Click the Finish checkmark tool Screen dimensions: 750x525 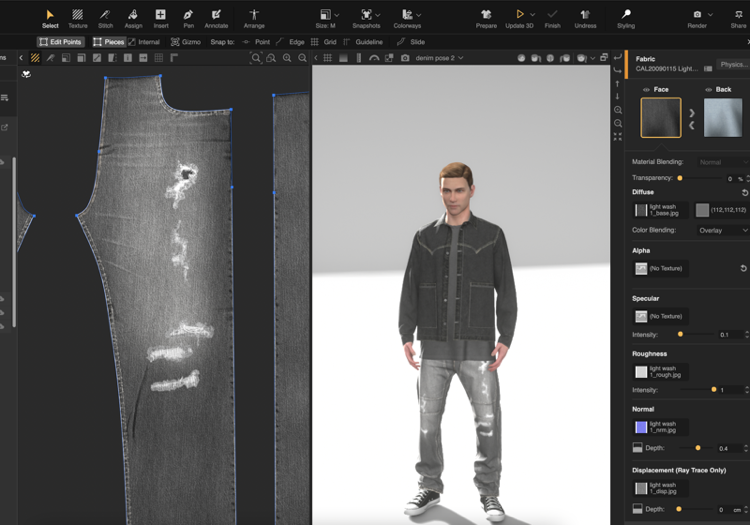552,19
